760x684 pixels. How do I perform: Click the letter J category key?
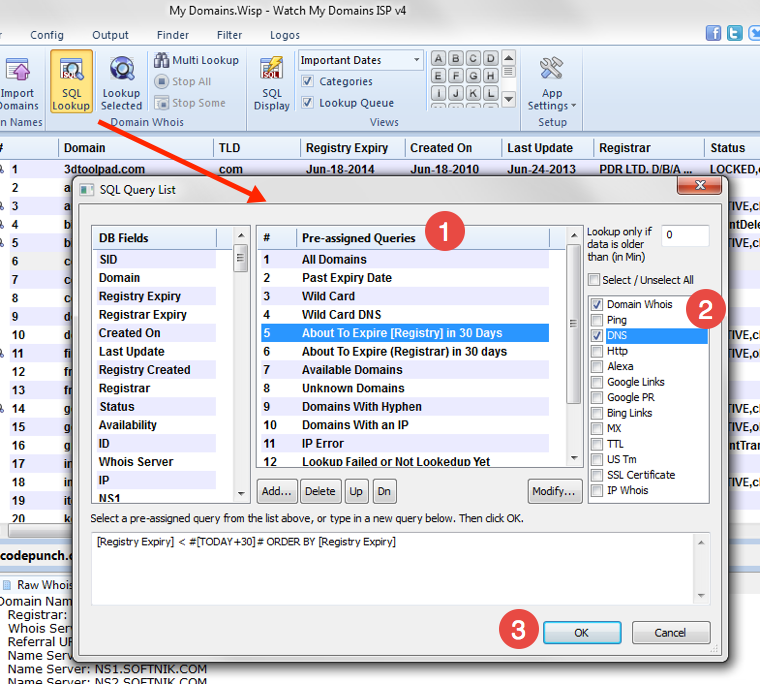(456, 93)
